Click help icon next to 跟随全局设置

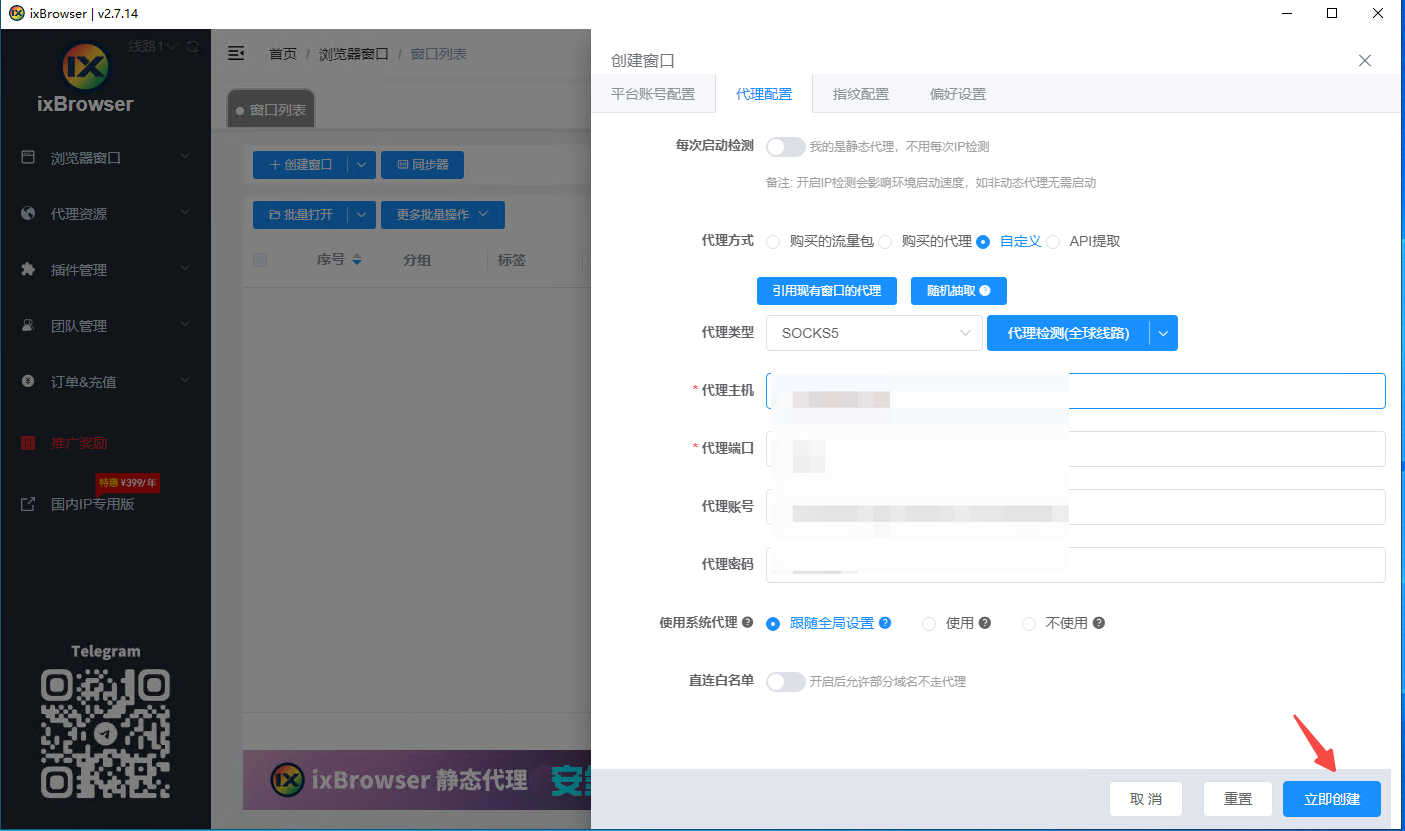click(x=885, y=623)
